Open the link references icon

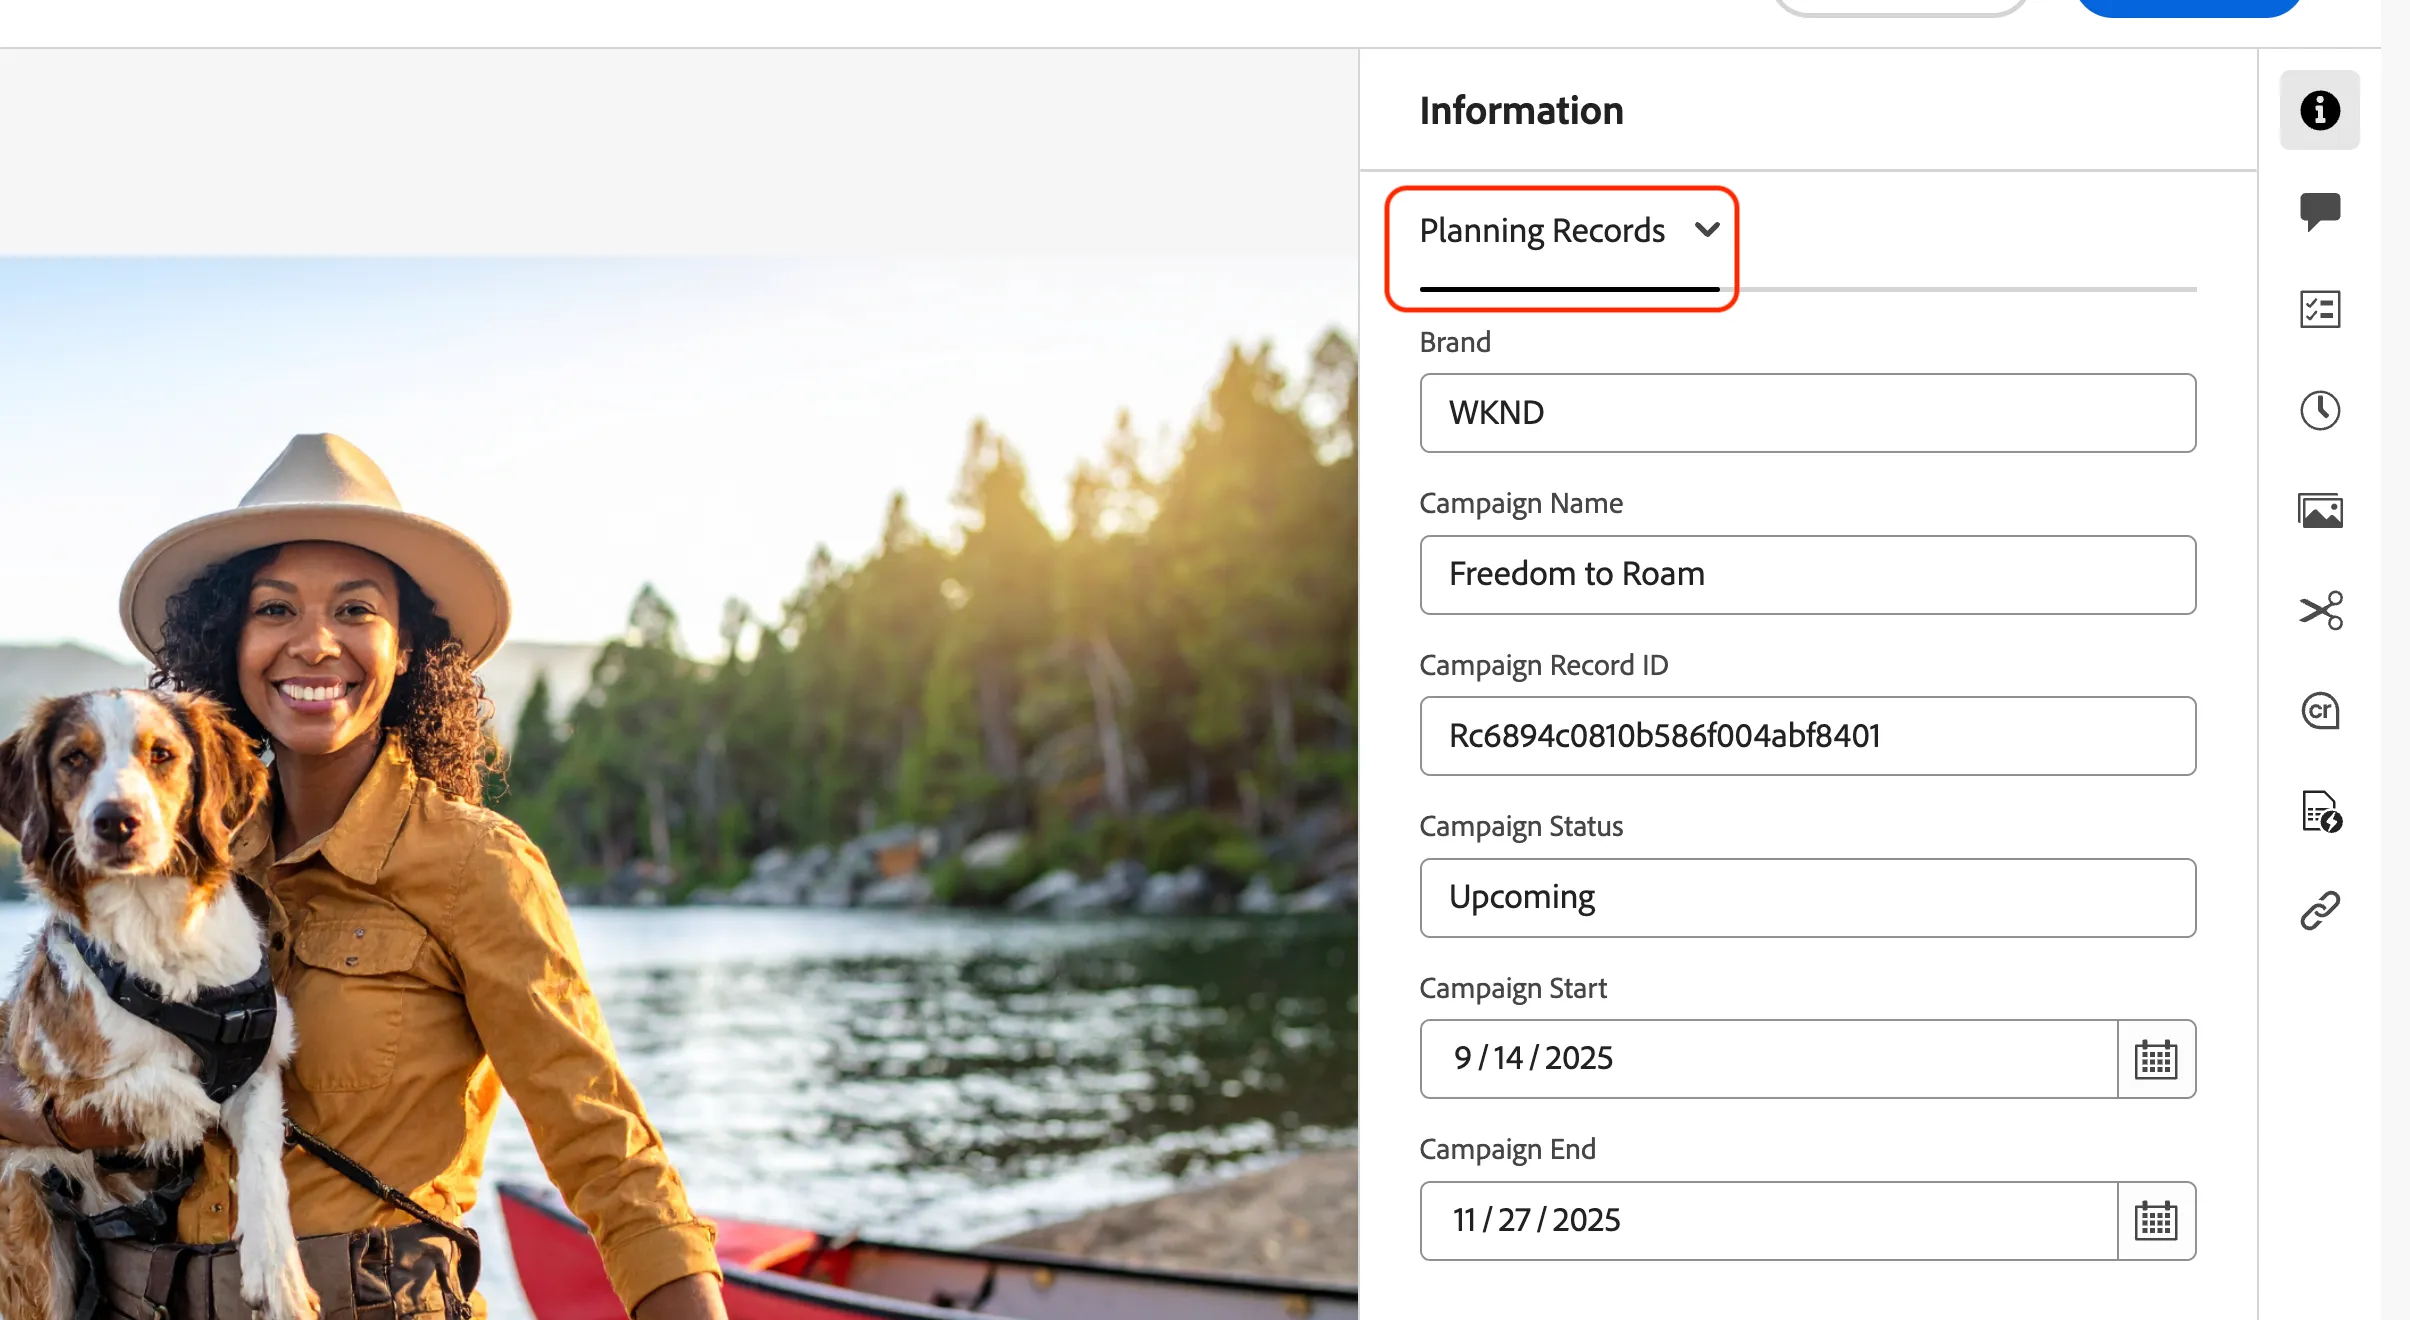click(x=2319, y=910)
